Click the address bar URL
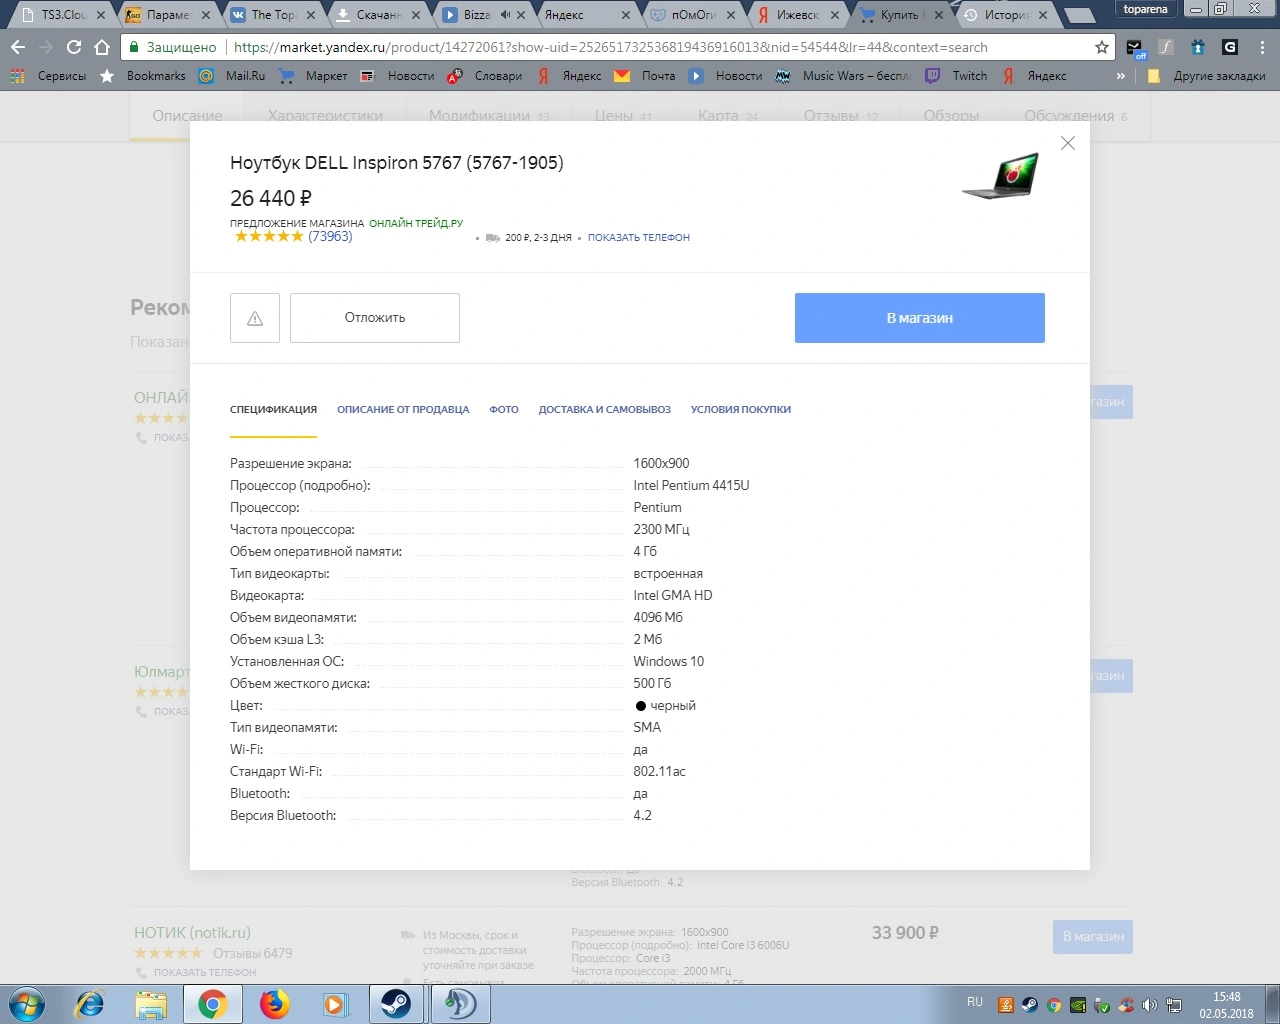The image size is (1280, 1024). tap(610, 47)
